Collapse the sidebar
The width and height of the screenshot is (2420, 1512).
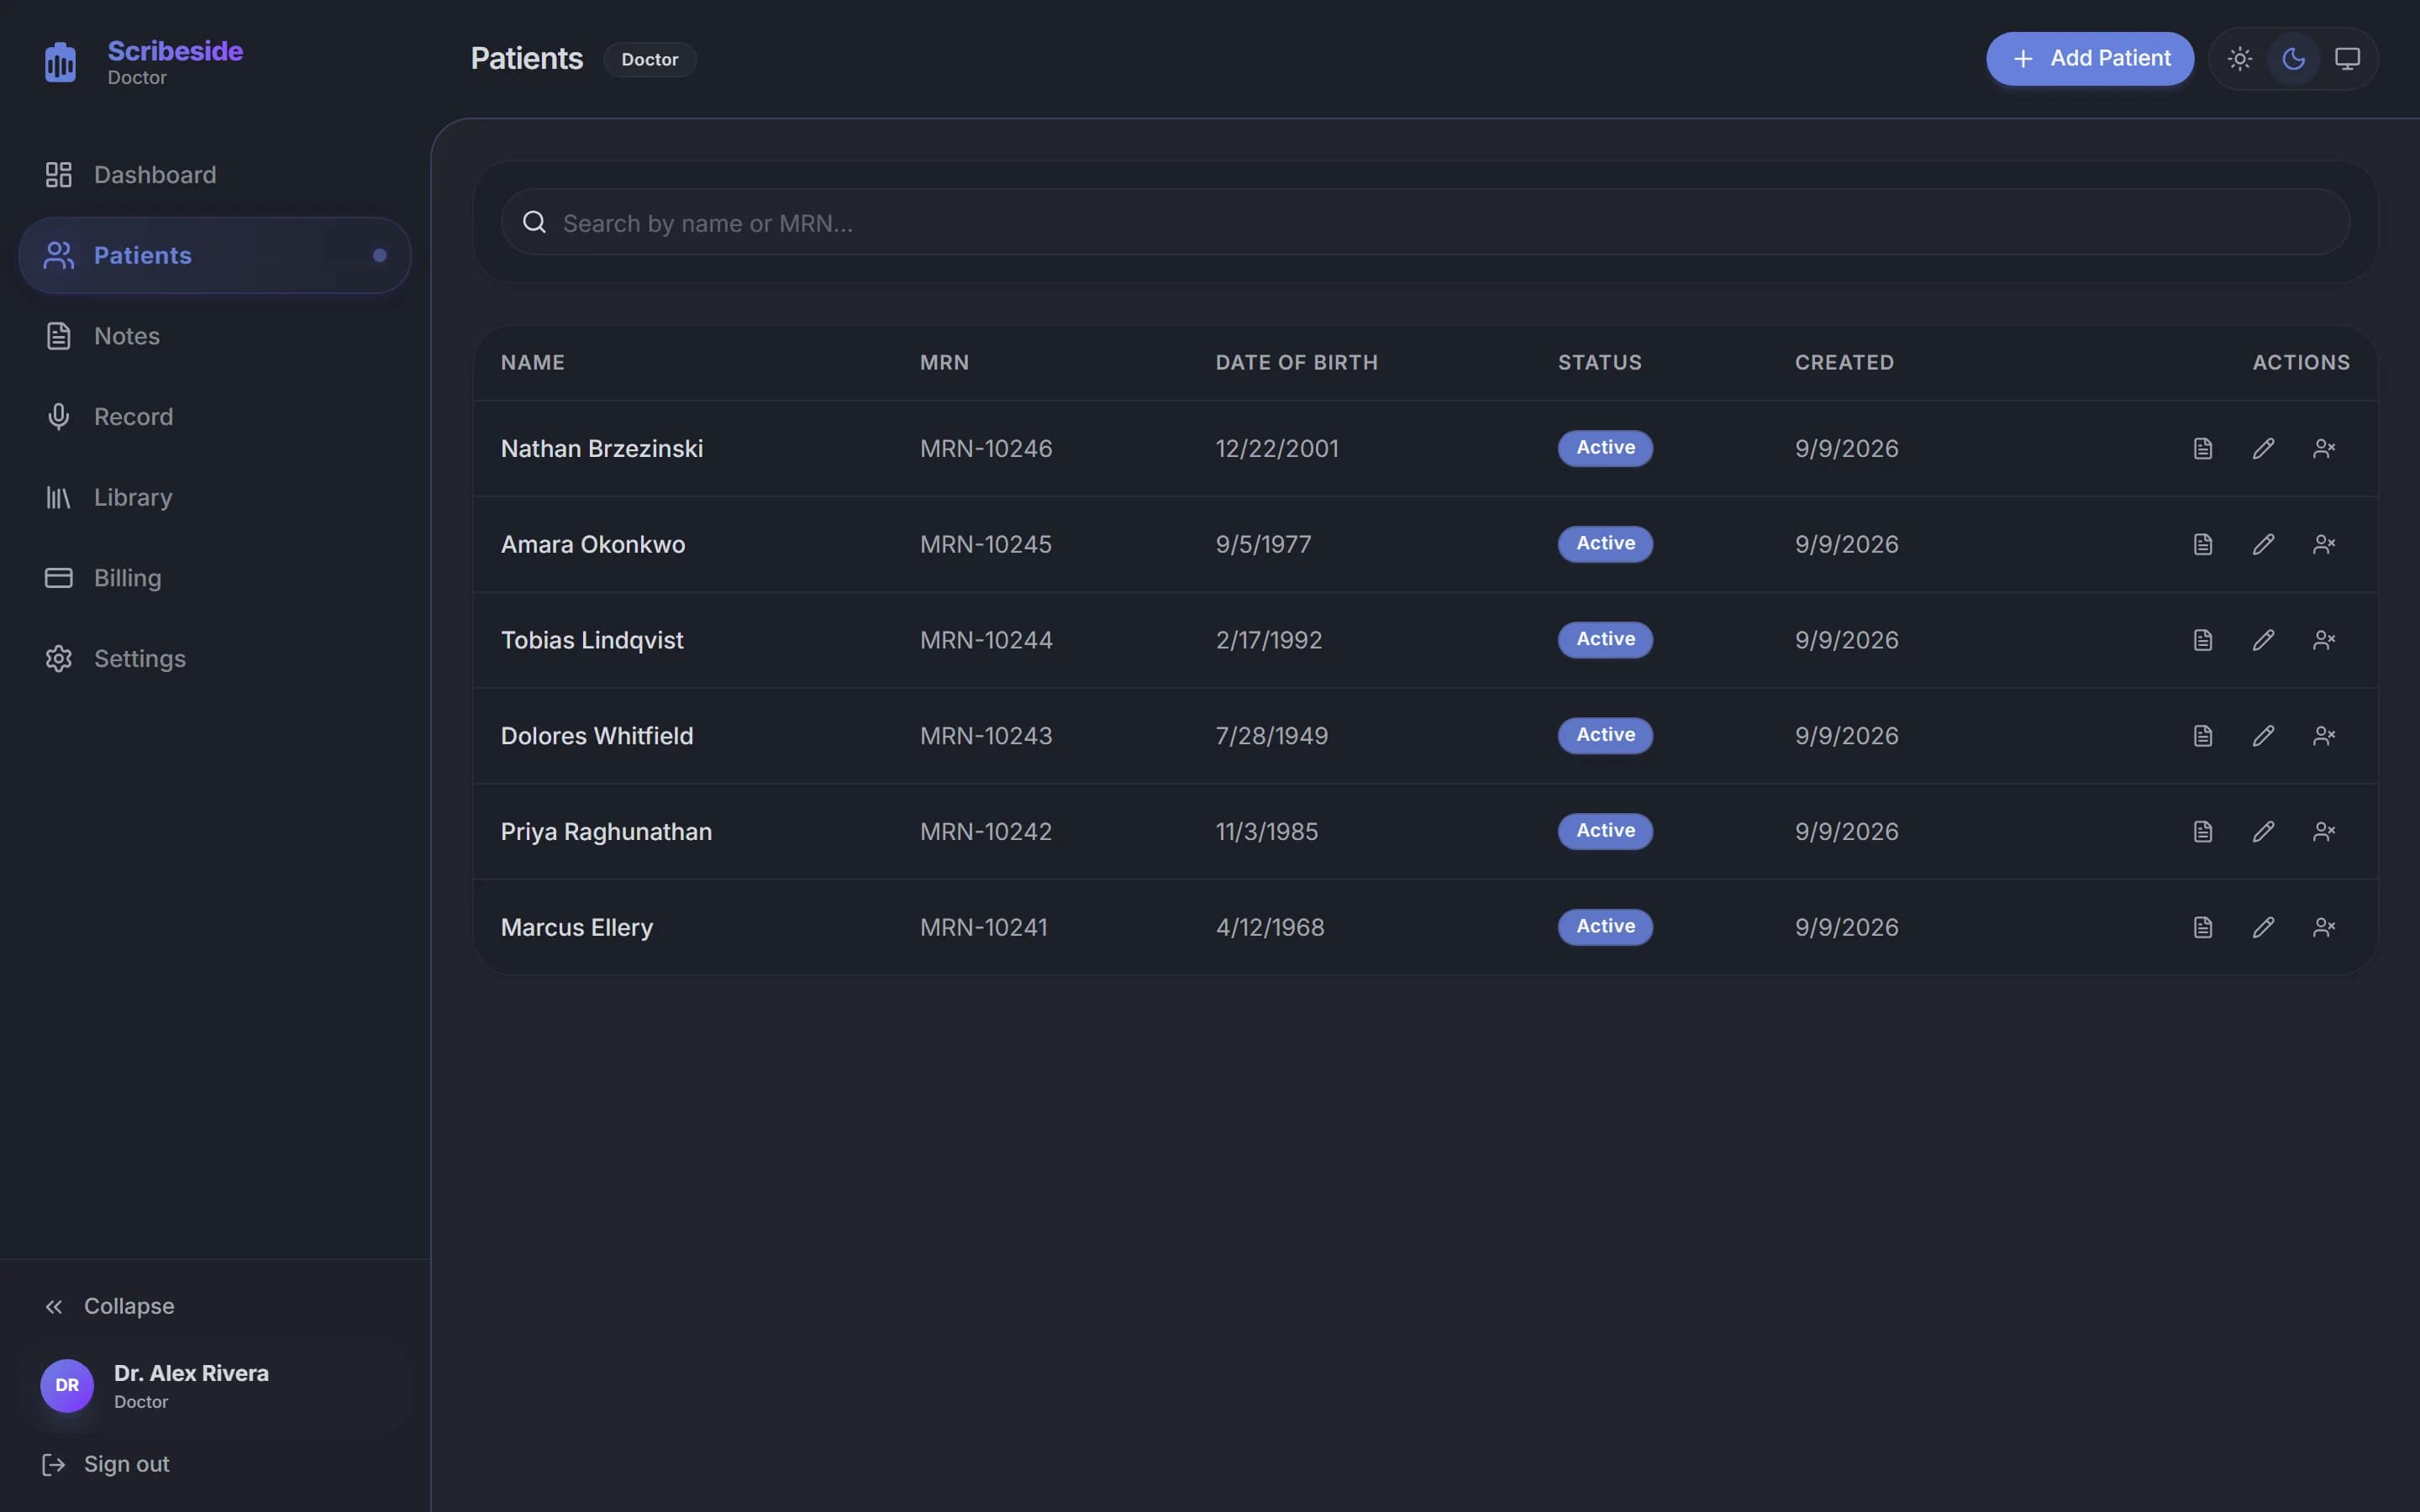pos(110,1306)
